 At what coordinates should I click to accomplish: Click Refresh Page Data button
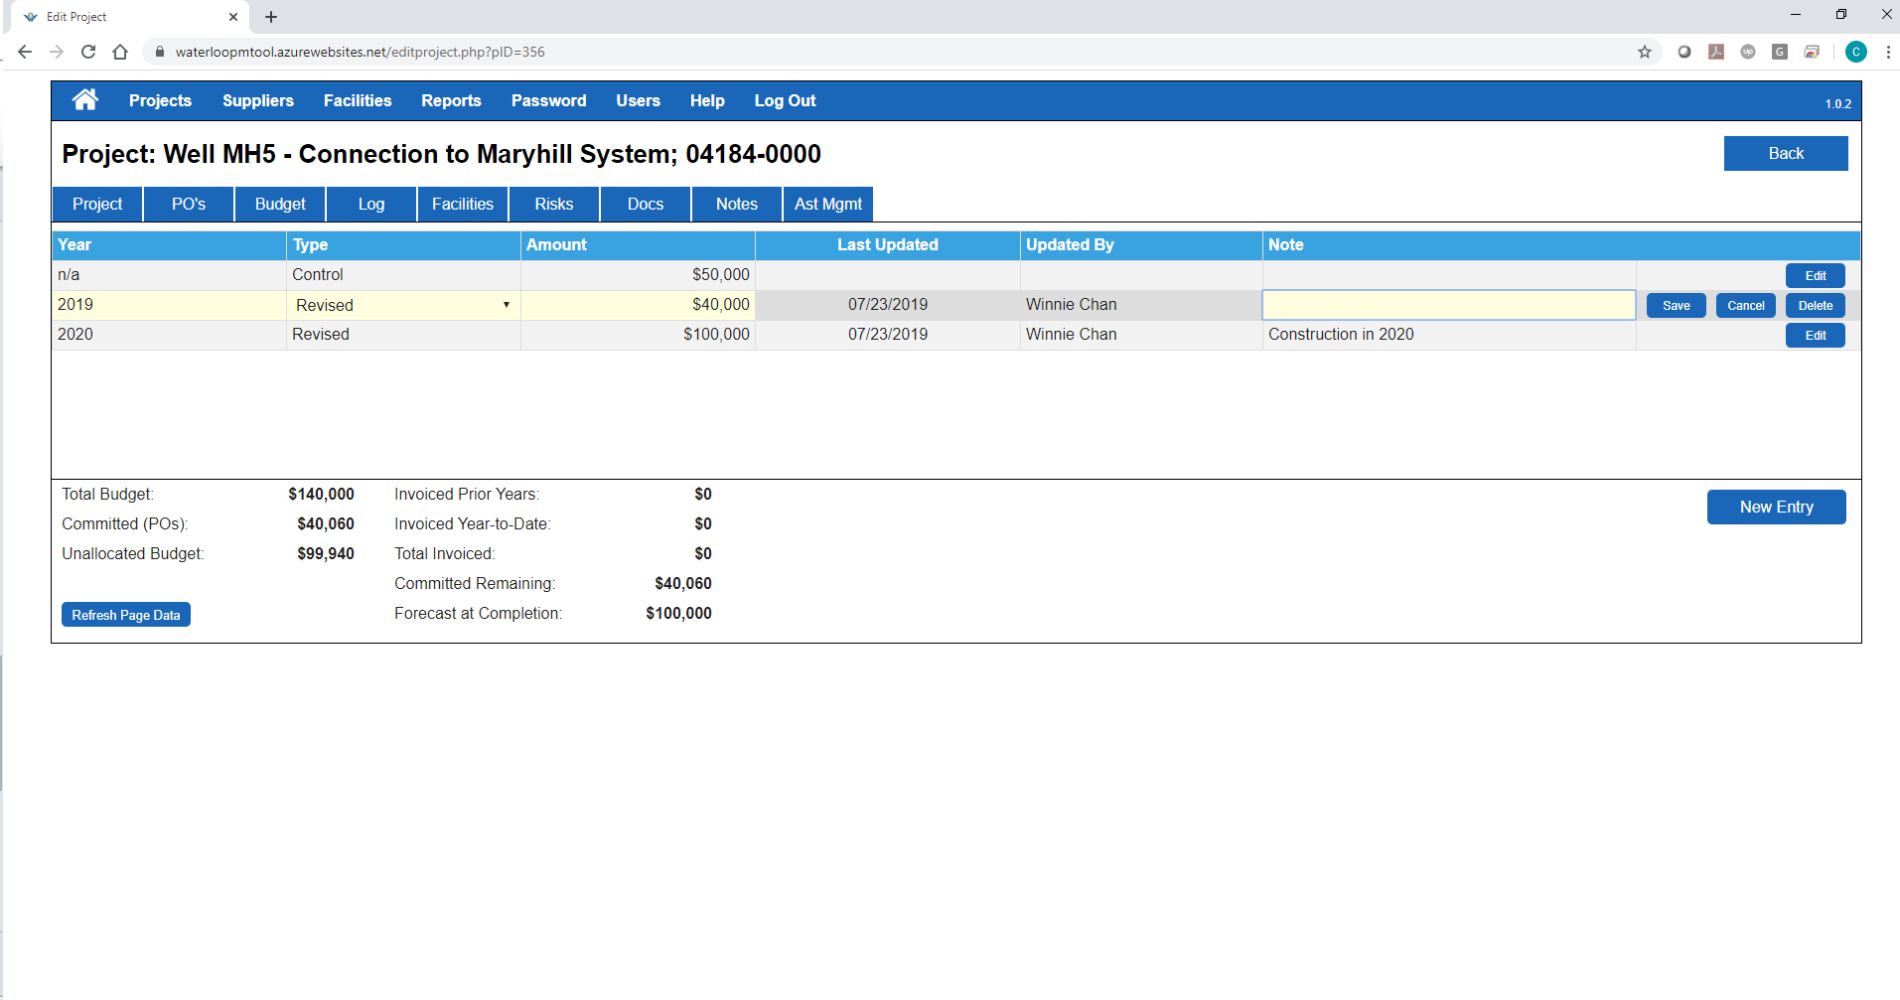[x=126, y=615]
